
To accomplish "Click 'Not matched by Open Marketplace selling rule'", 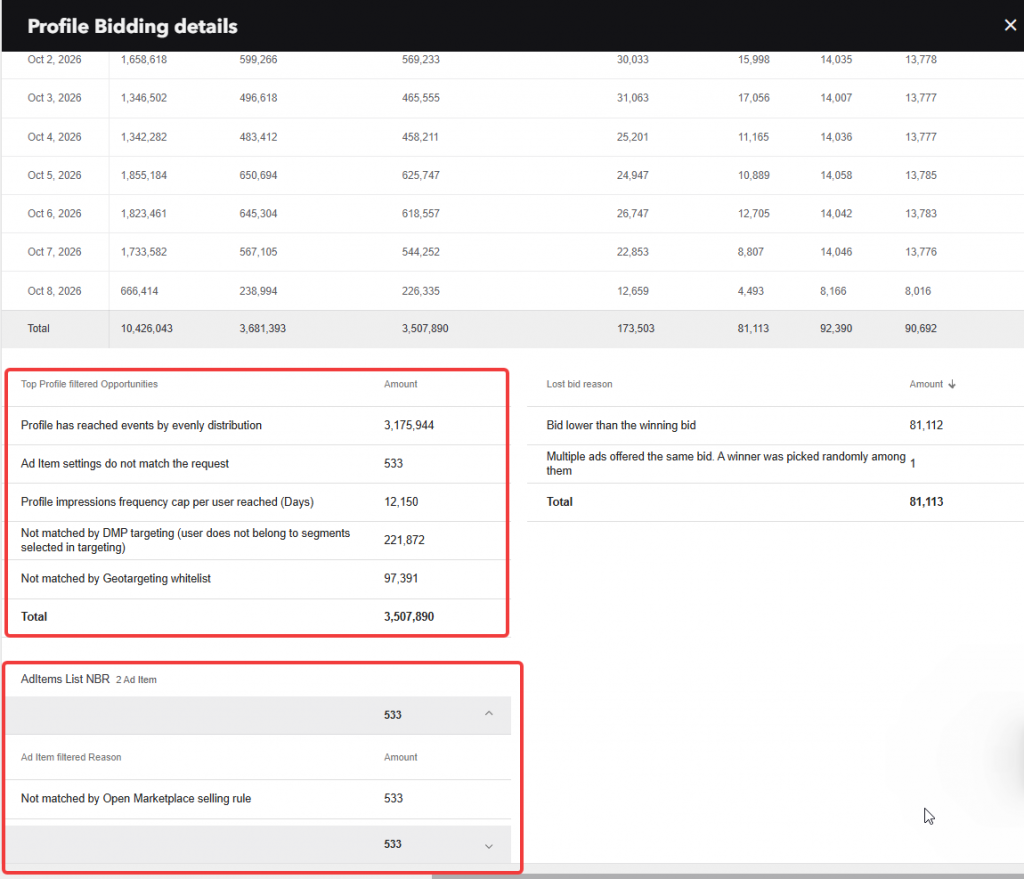I will (136, 799).
